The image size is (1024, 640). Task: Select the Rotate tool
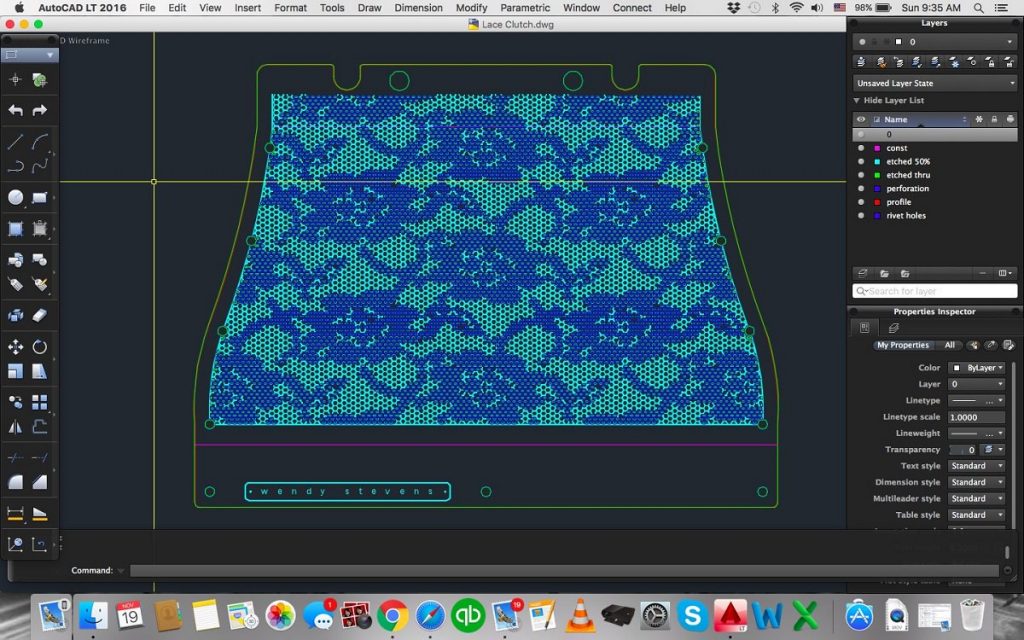(40, 347)
